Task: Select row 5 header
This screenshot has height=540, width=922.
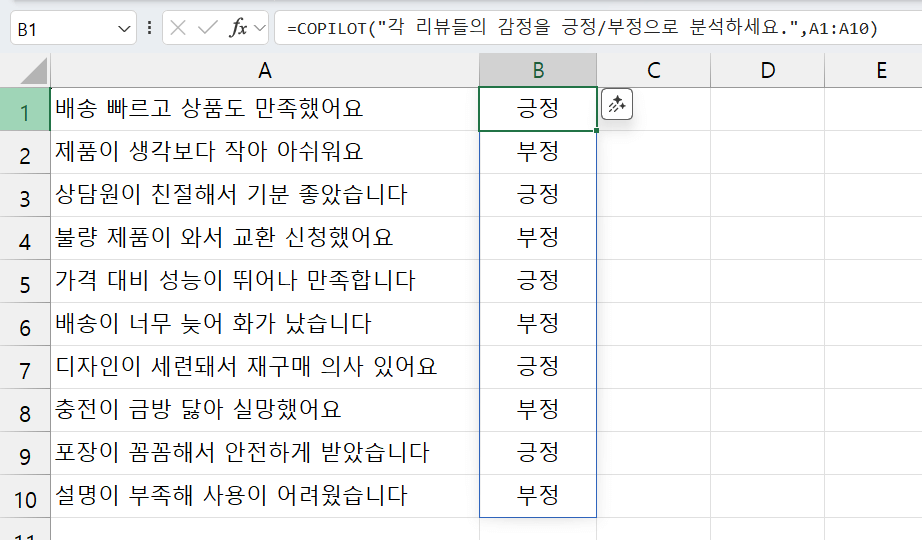Action: (25, 282)
